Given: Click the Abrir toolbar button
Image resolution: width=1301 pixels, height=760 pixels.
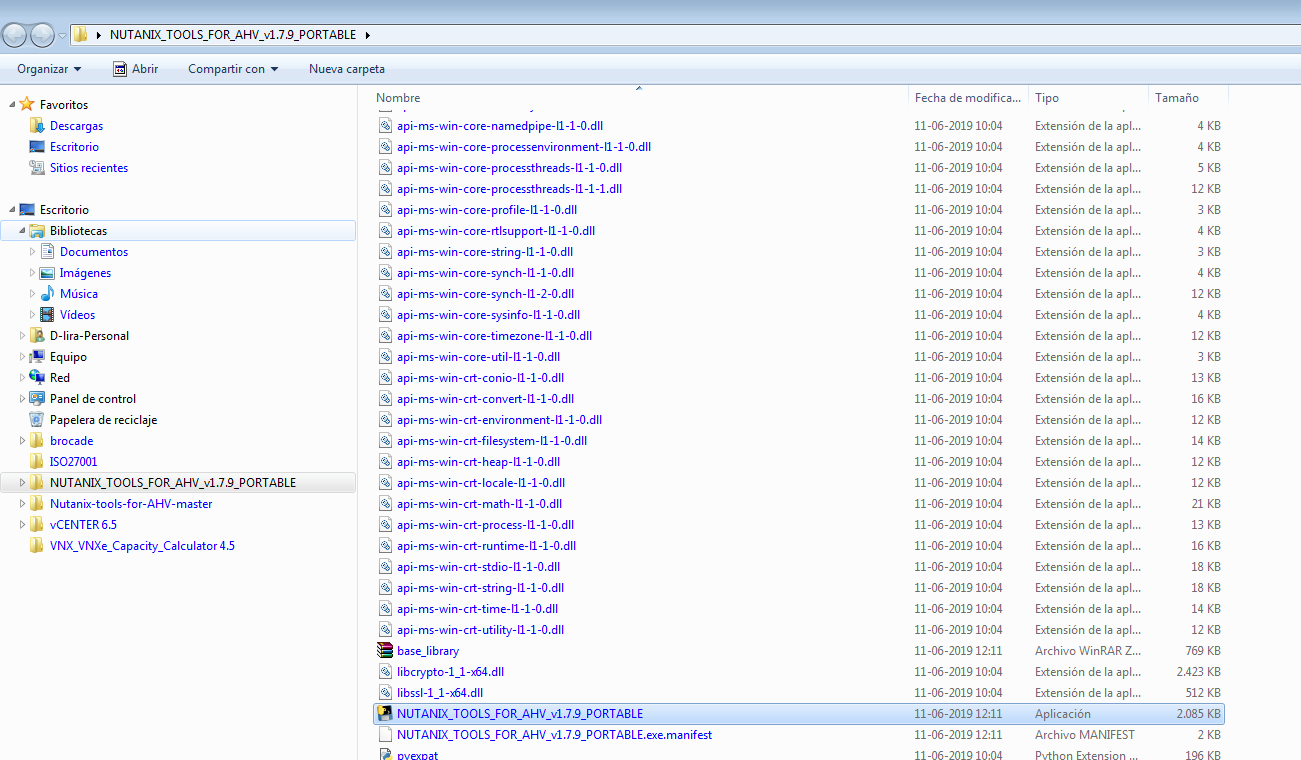Looking at the screenshot, I should click(135, 69).
